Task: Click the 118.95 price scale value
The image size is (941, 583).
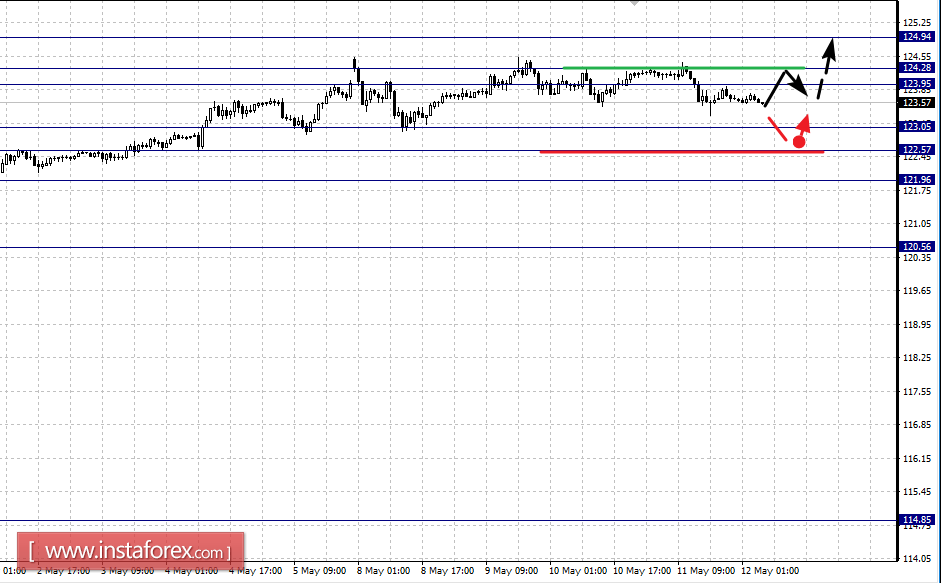Action: [917, 325]
